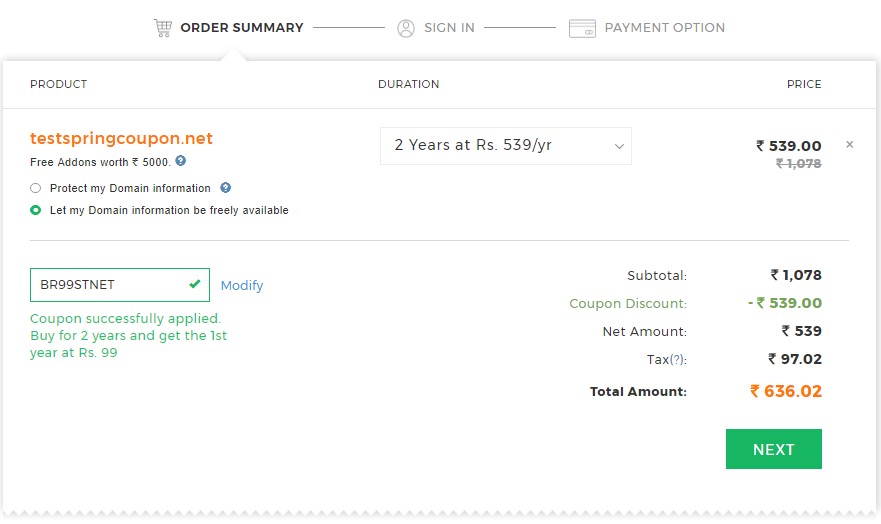Click the testspringcoupon.net domain name

tap(121, 138)
